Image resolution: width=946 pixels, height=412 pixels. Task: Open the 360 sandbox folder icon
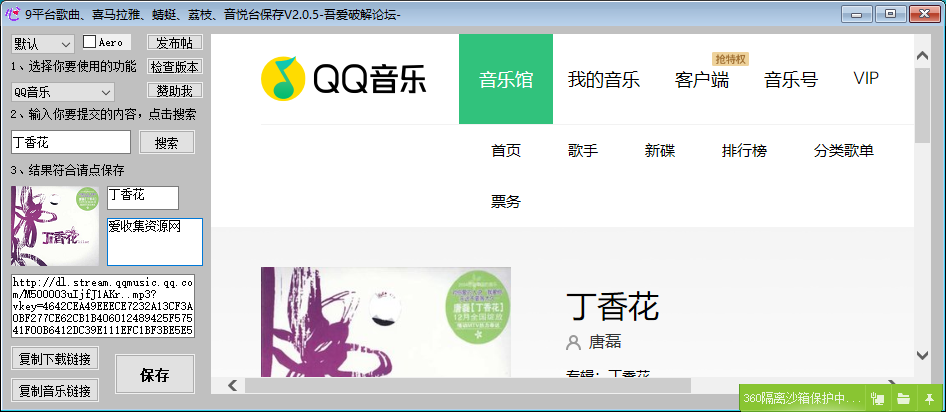point(903,398)
